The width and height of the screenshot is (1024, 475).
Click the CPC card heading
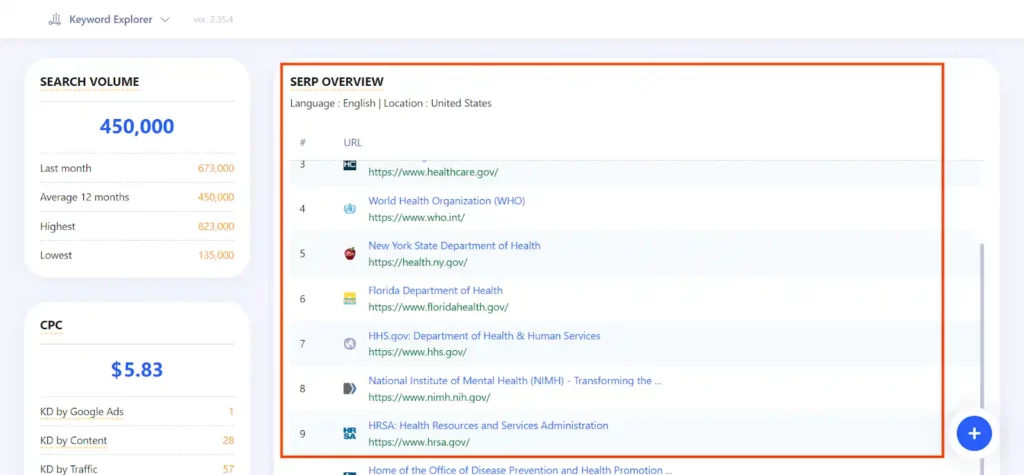(x=51, y=325)
